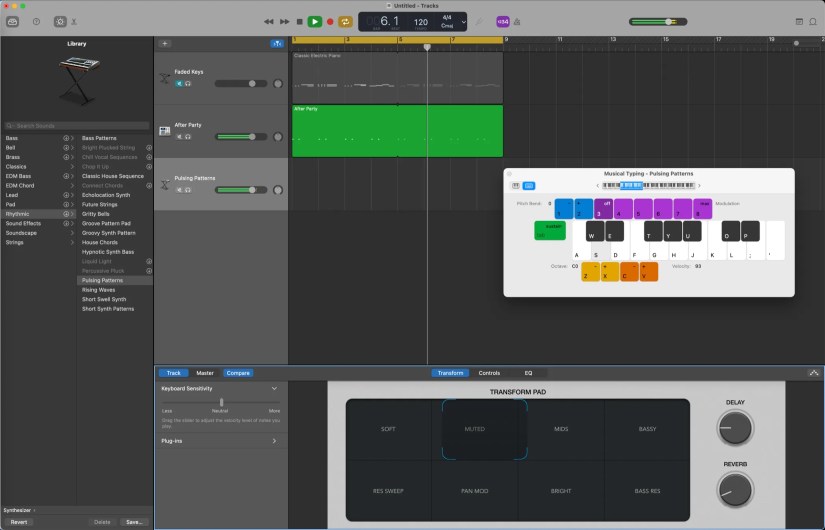The width and height of the screenshot is (825, 530).
Task: Open the Transform tab
Action: pos(450,373)
